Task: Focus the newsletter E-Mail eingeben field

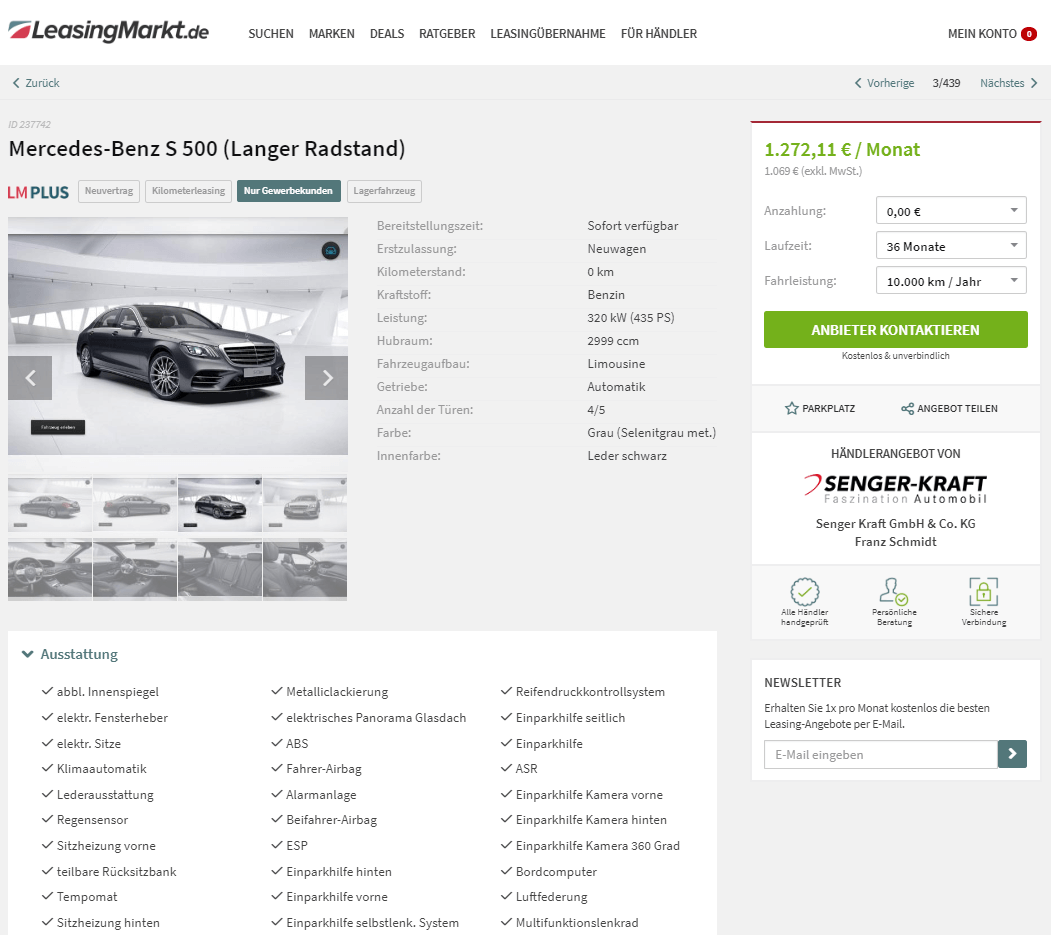Action: pos(881,755)
